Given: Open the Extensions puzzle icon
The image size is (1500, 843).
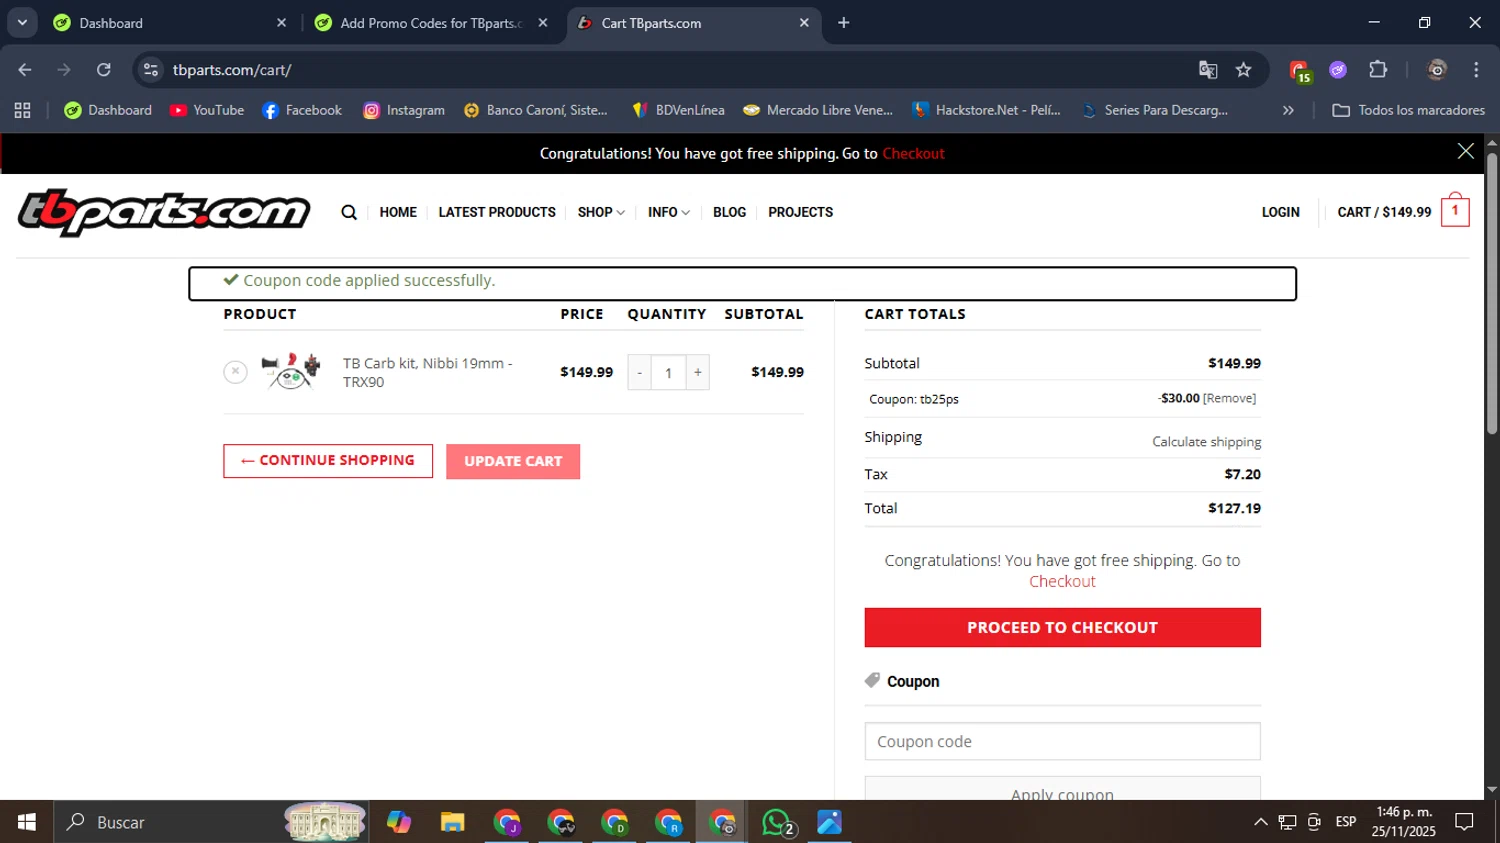Looking at the screenshot, I should (1378, 69).
